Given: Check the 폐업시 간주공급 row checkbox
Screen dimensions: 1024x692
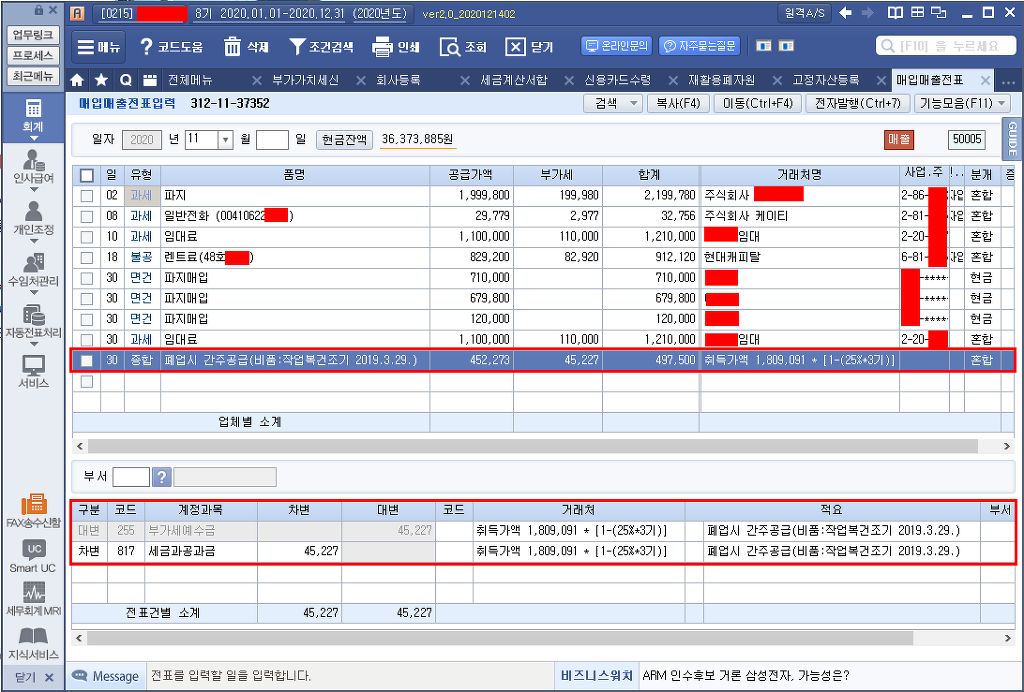Looking at the screenshot, I should pyautogui.click(x=86, y=360).
